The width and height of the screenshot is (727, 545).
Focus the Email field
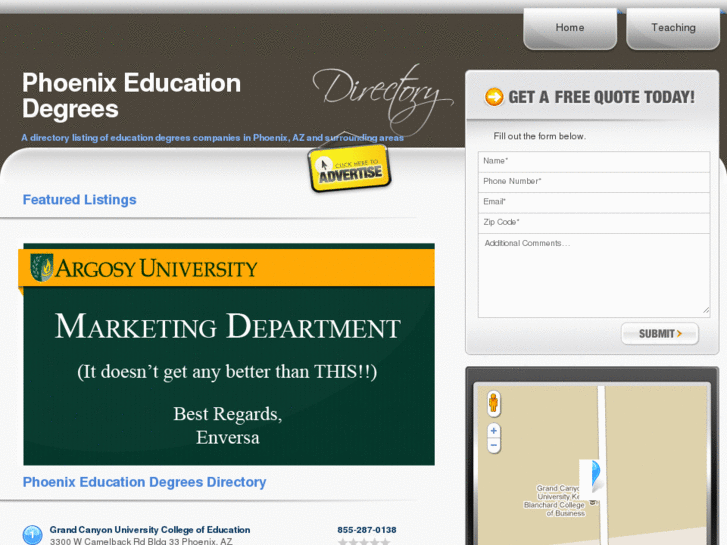coord(594,202)
